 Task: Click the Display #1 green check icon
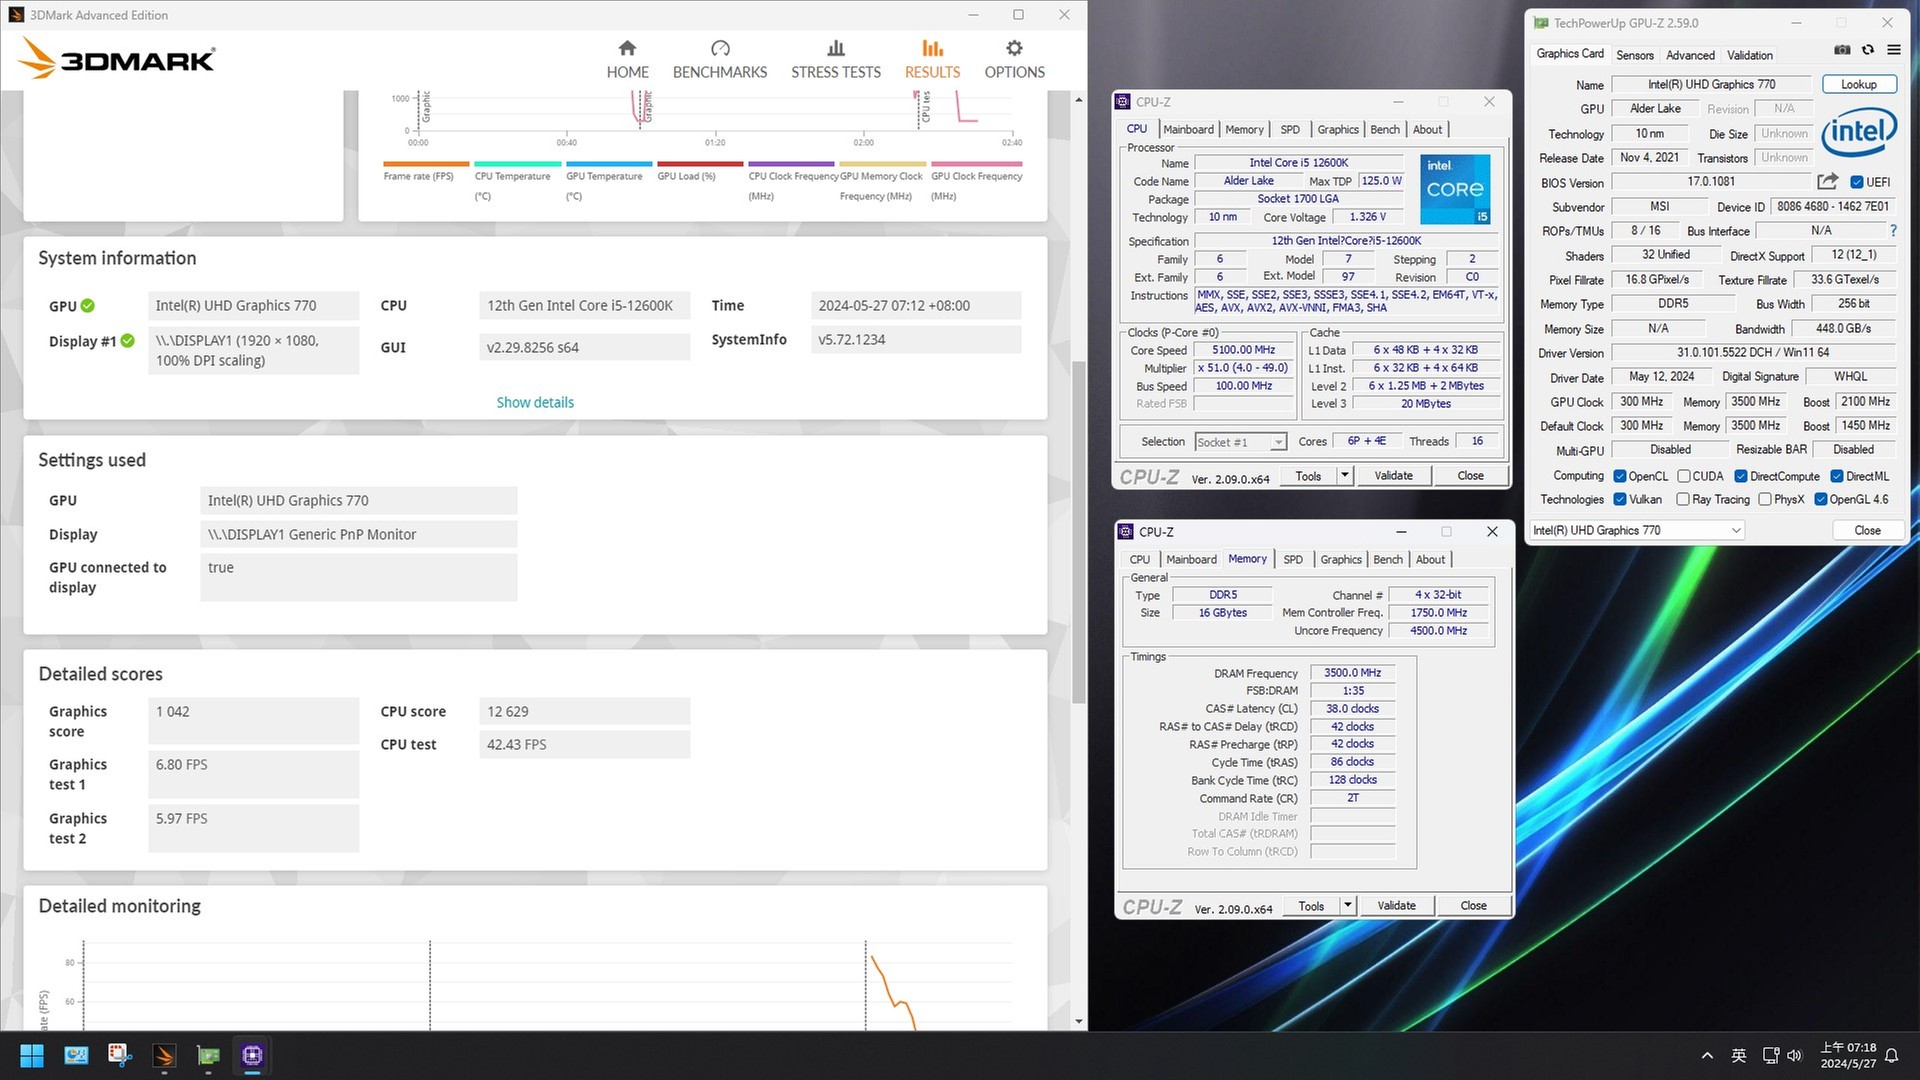click(x=128, y=341)
